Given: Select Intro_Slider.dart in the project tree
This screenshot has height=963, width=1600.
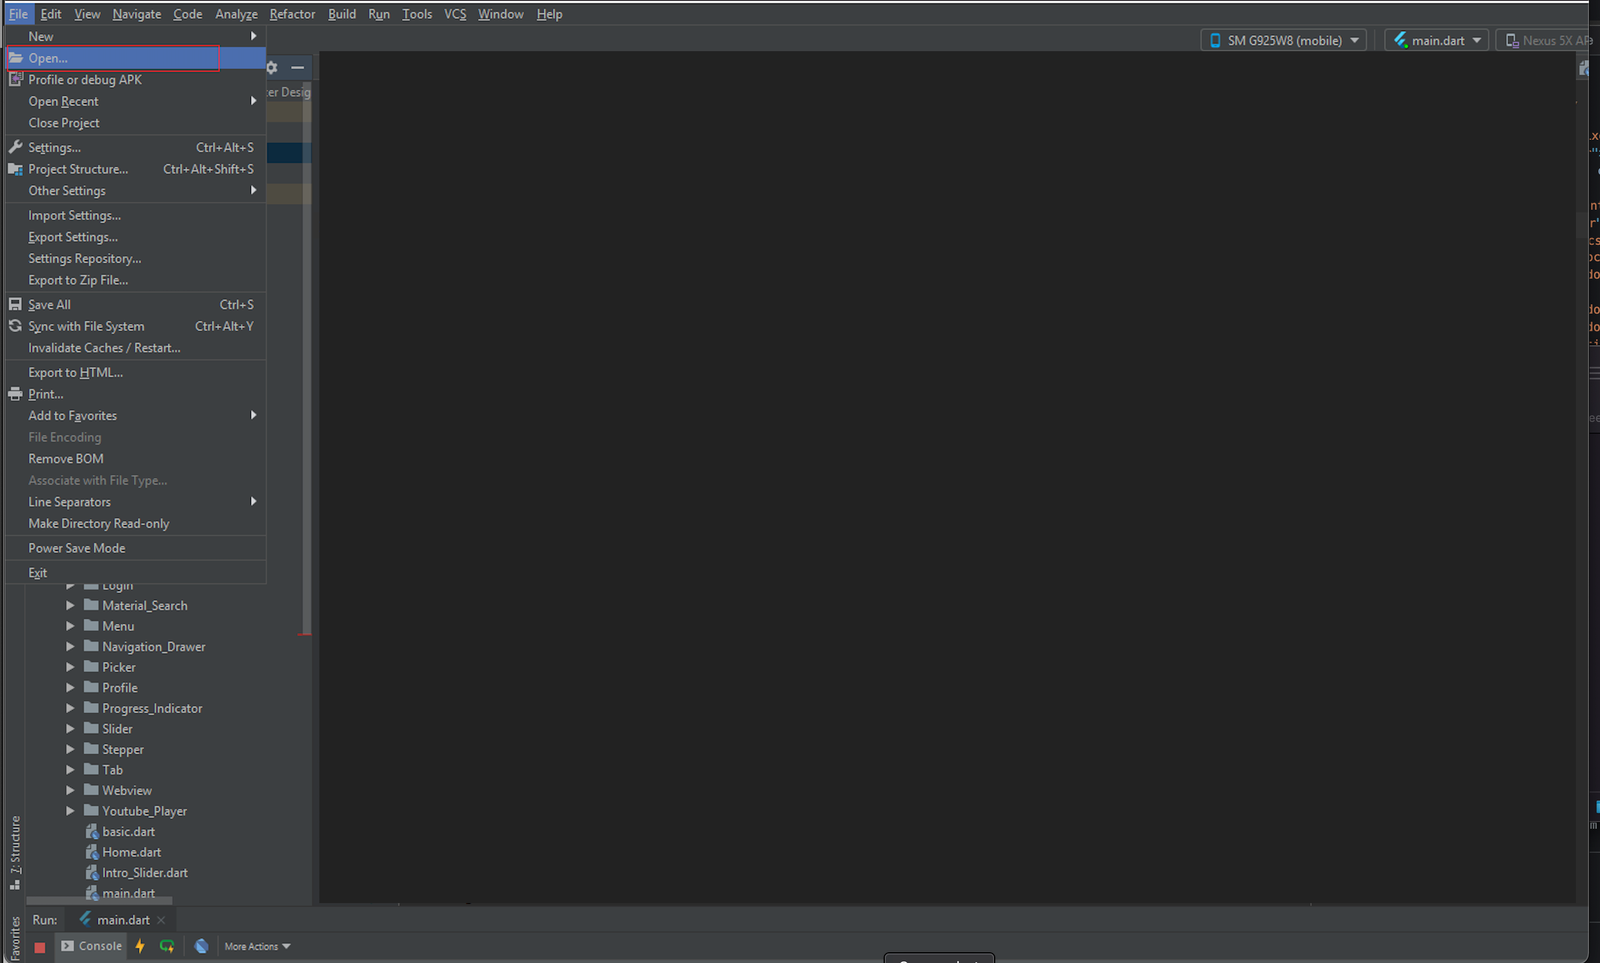Looking at the screenshot, I should pos(145,872).
